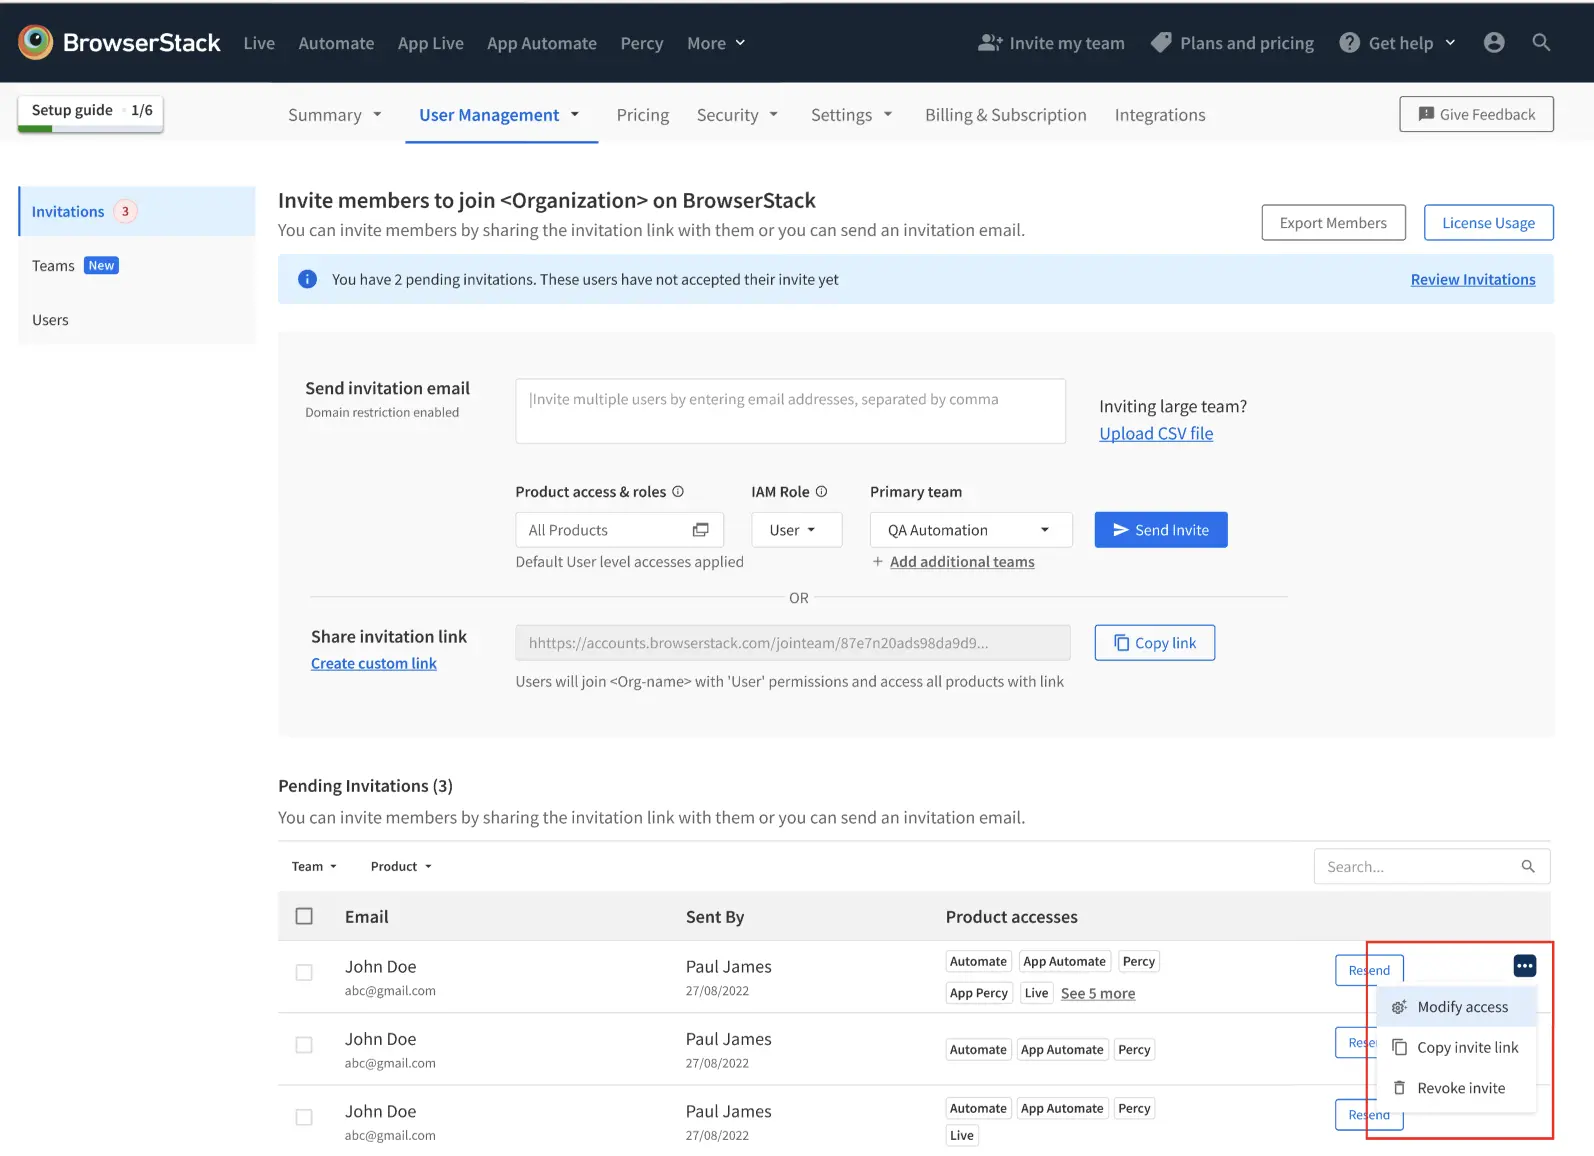Image resolution: width=1594 pixels, height=1156 pixels.
Task: Expand the Team filter dropdown
Action: (314, 866)
